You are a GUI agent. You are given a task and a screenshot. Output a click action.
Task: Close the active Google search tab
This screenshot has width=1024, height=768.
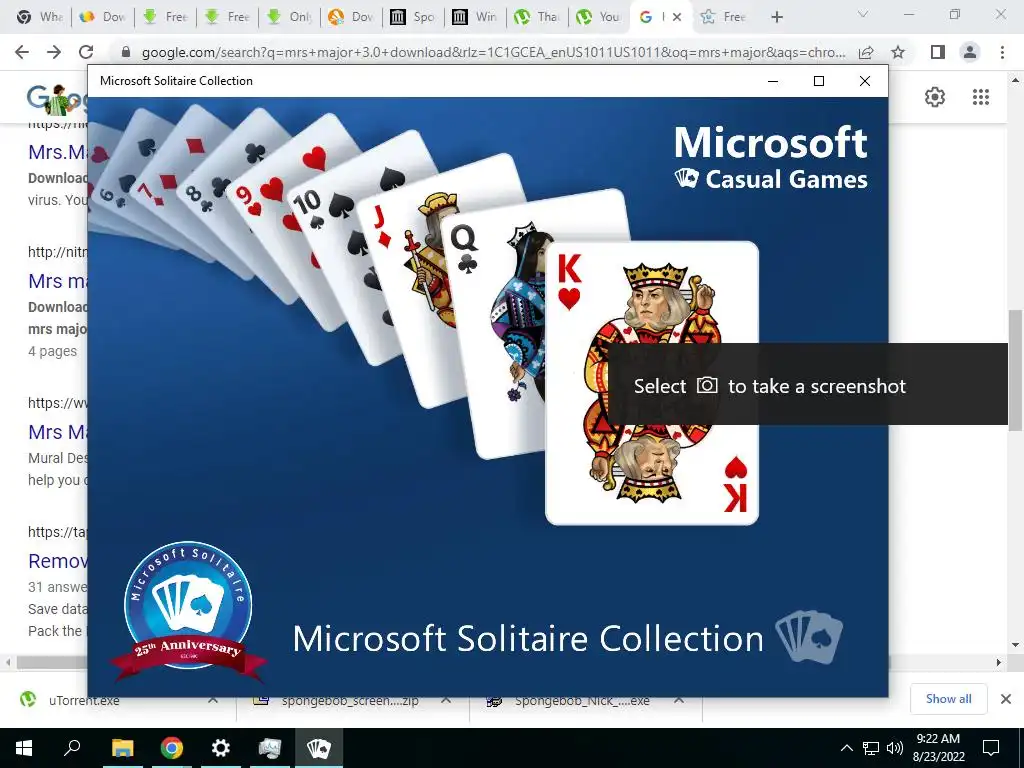coord(677,17)
